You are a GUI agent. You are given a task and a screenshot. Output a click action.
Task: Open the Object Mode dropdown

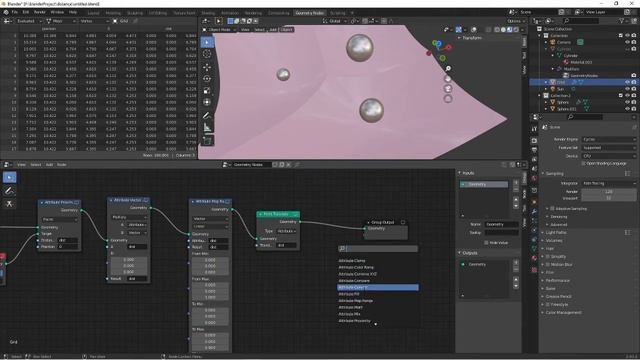(x=220, y=30)
